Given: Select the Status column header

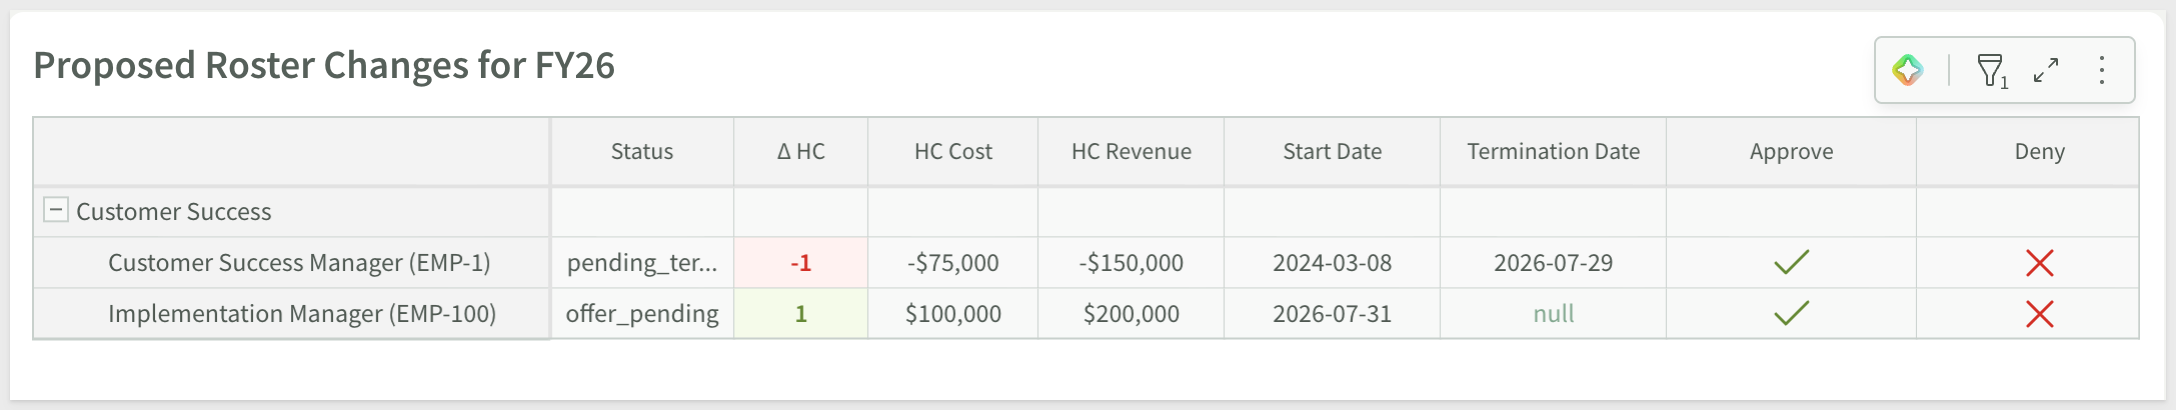Looking at the screenshot, I should point(642,152).
